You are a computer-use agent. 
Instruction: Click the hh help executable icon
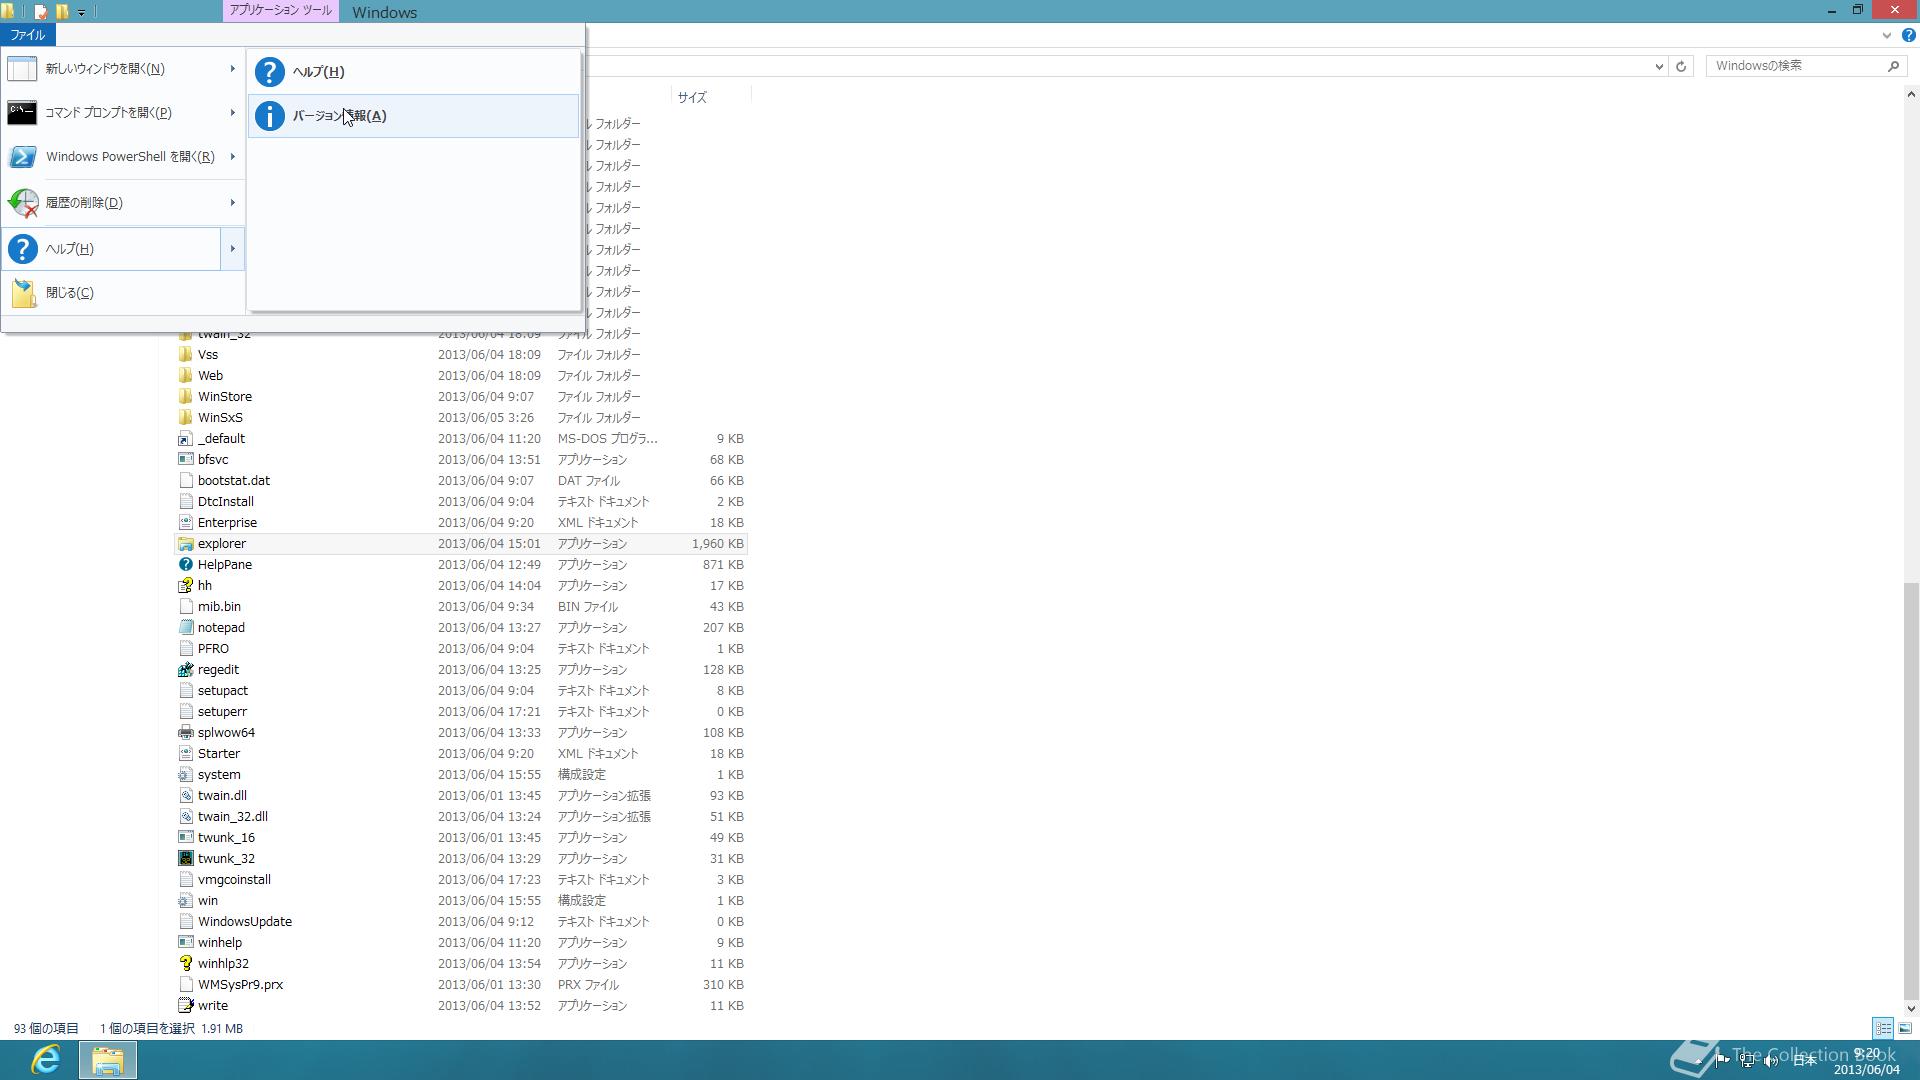185,586
